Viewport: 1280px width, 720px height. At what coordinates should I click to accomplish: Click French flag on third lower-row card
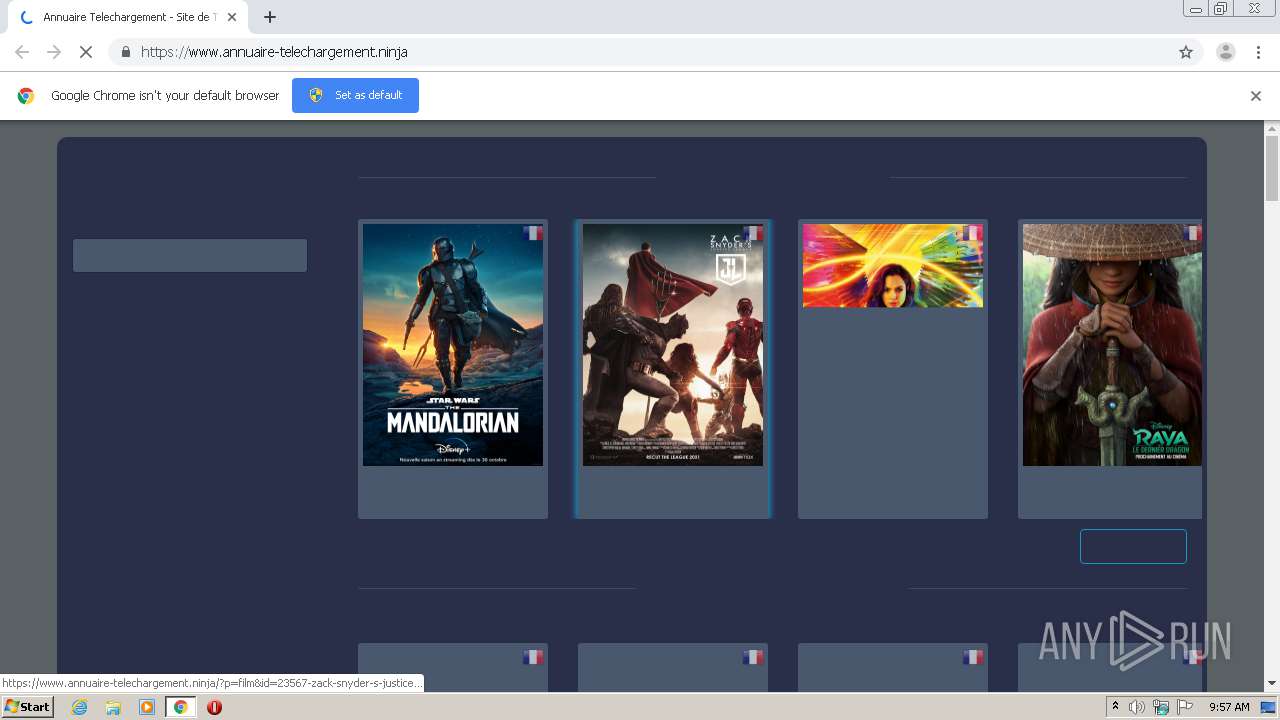click(972, 657)
